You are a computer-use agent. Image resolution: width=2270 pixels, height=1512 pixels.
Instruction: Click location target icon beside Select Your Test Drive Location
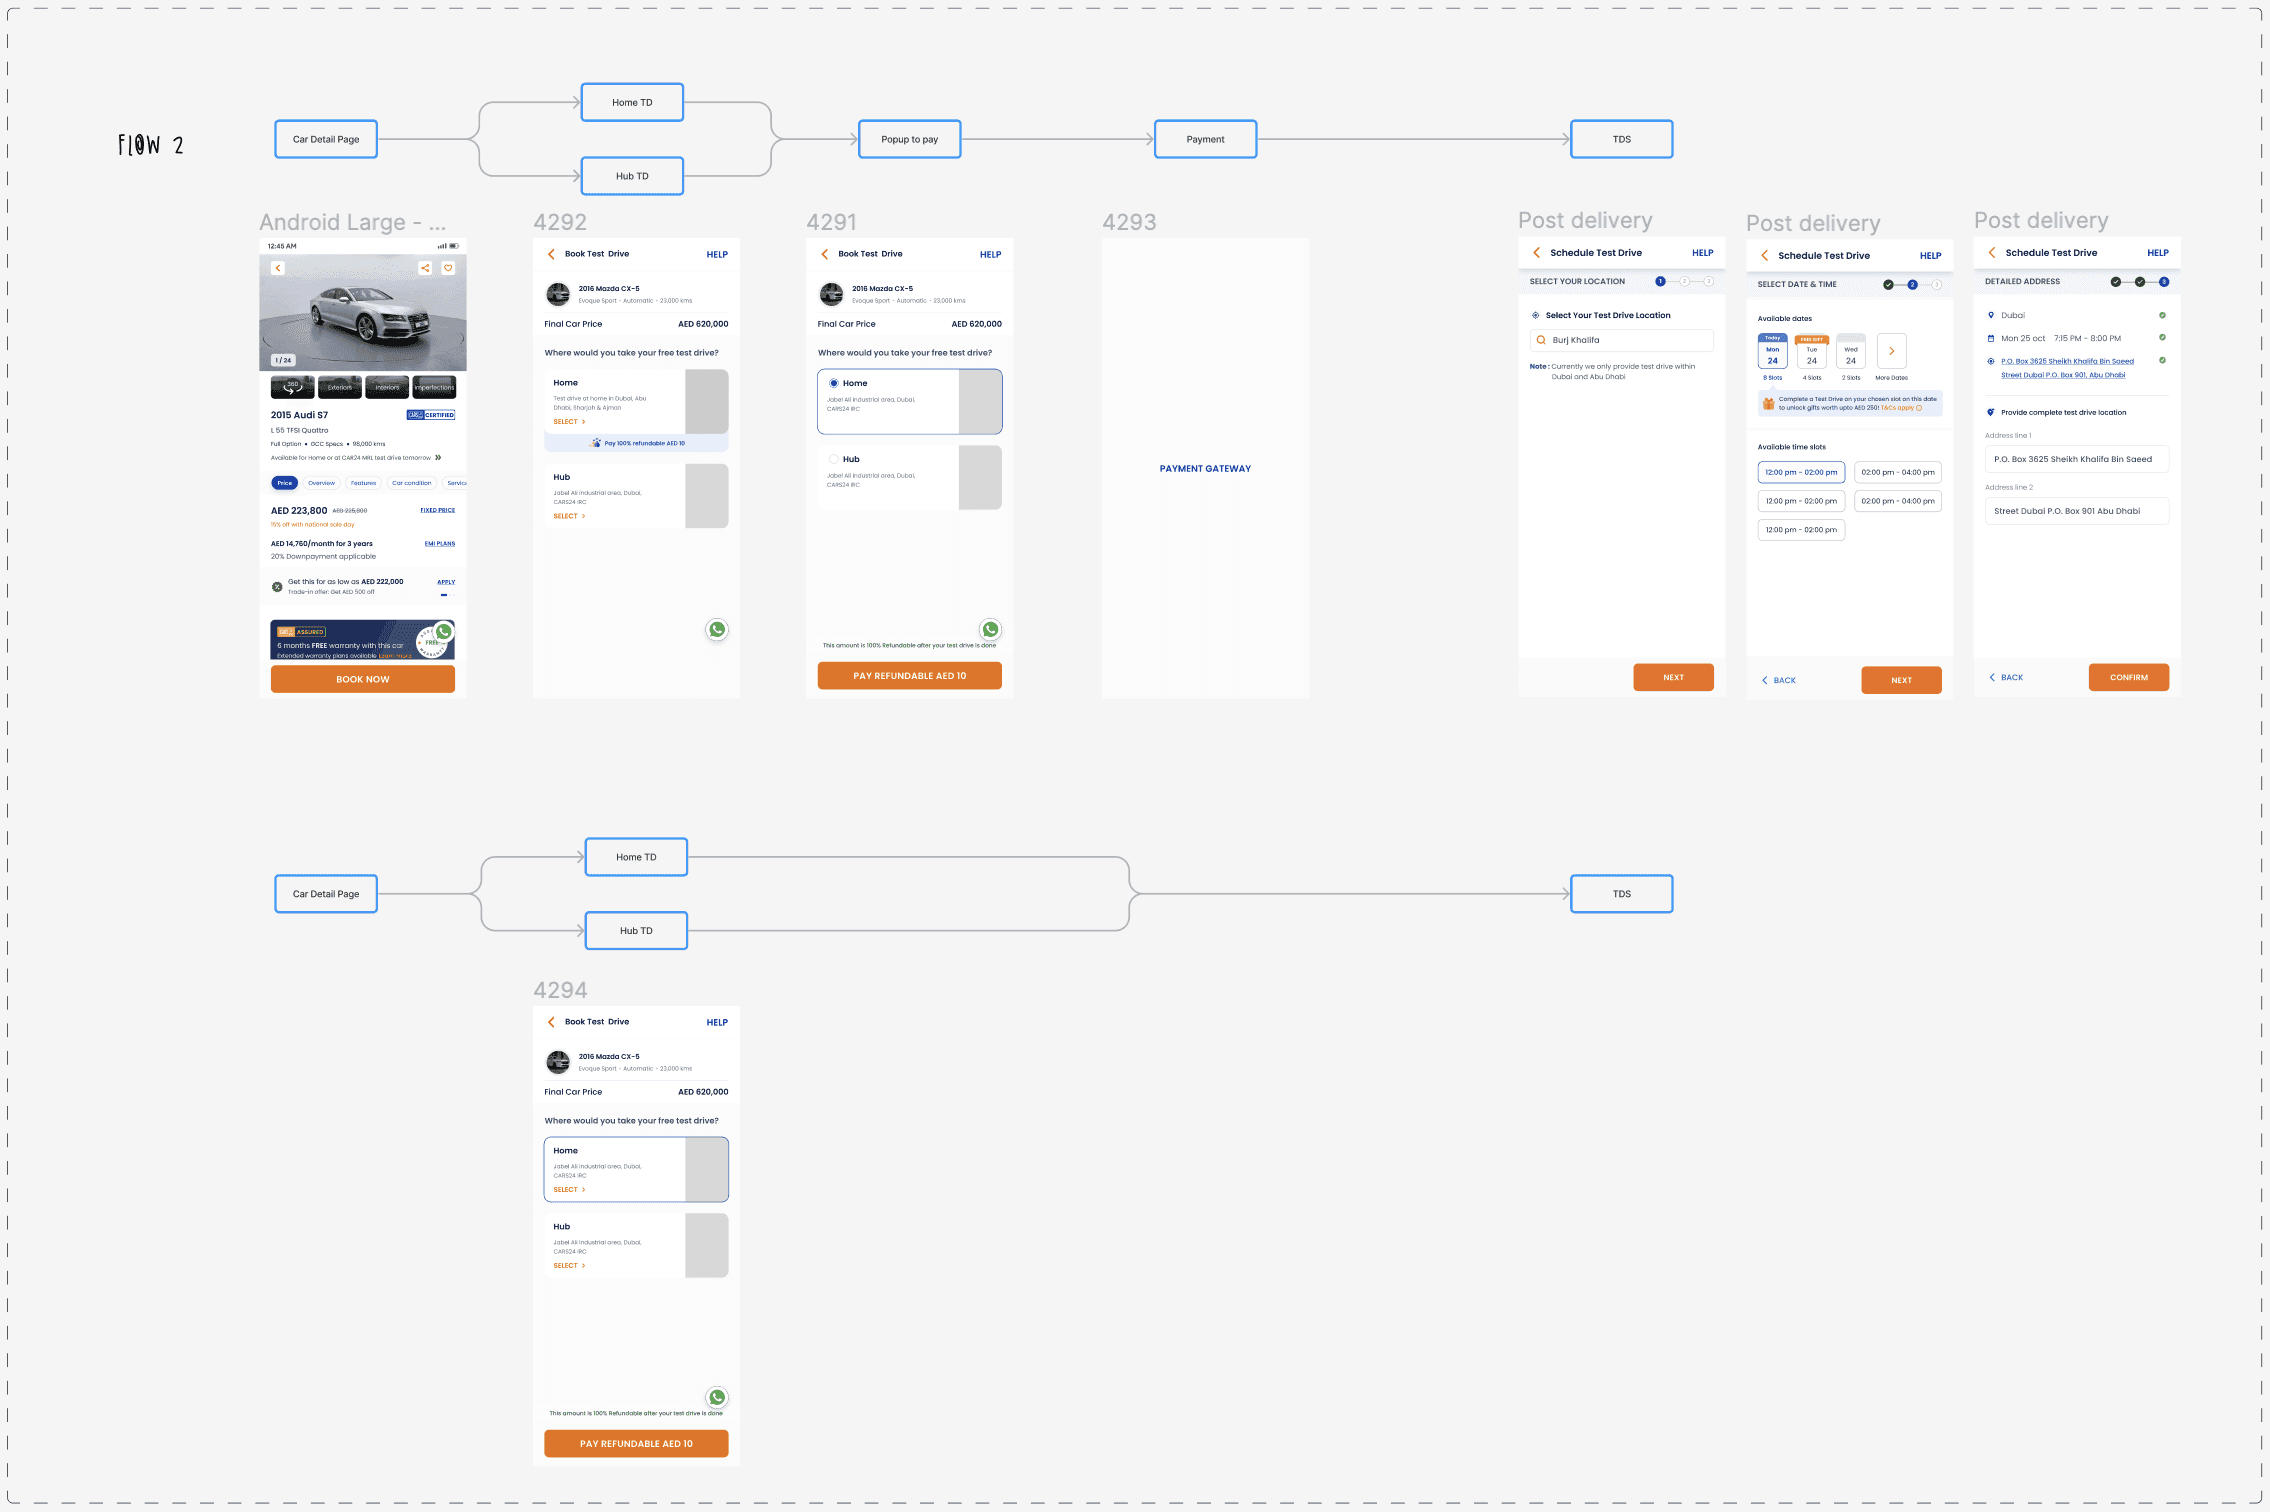1536,316
